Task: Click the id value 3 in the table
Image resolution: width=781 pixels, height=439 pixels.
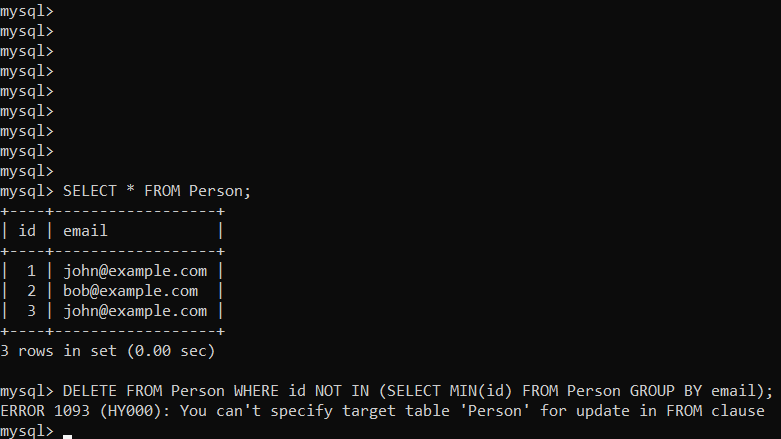Action: (x=32, y=311)
